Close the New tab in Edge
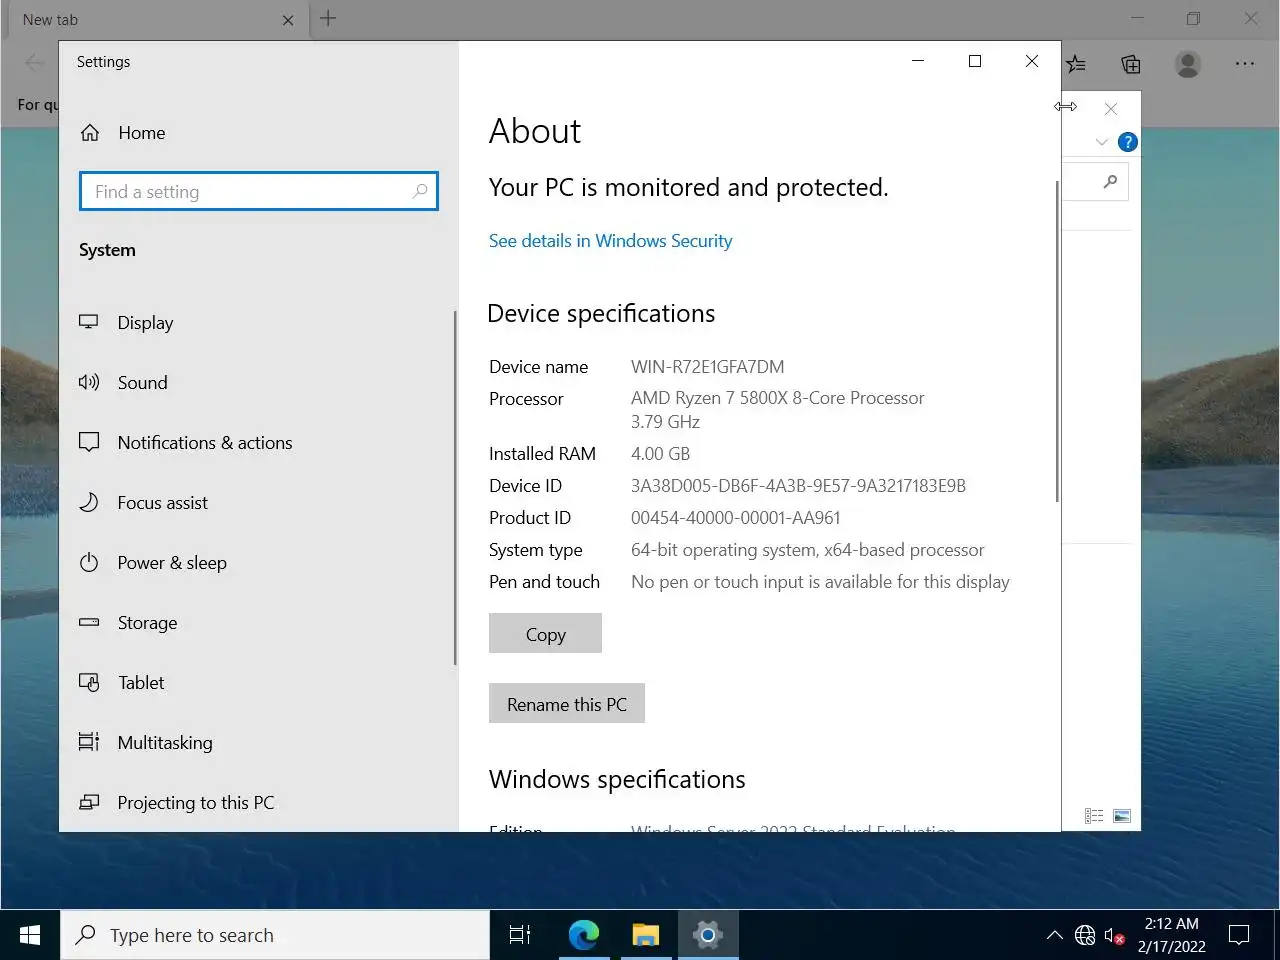The height and width of the screenshot is (960, 1280). 288,20
